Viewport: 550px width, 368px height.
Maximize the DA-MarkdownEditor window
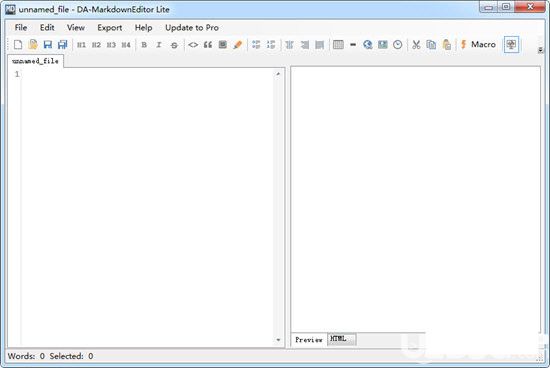[x=506, y=7]
